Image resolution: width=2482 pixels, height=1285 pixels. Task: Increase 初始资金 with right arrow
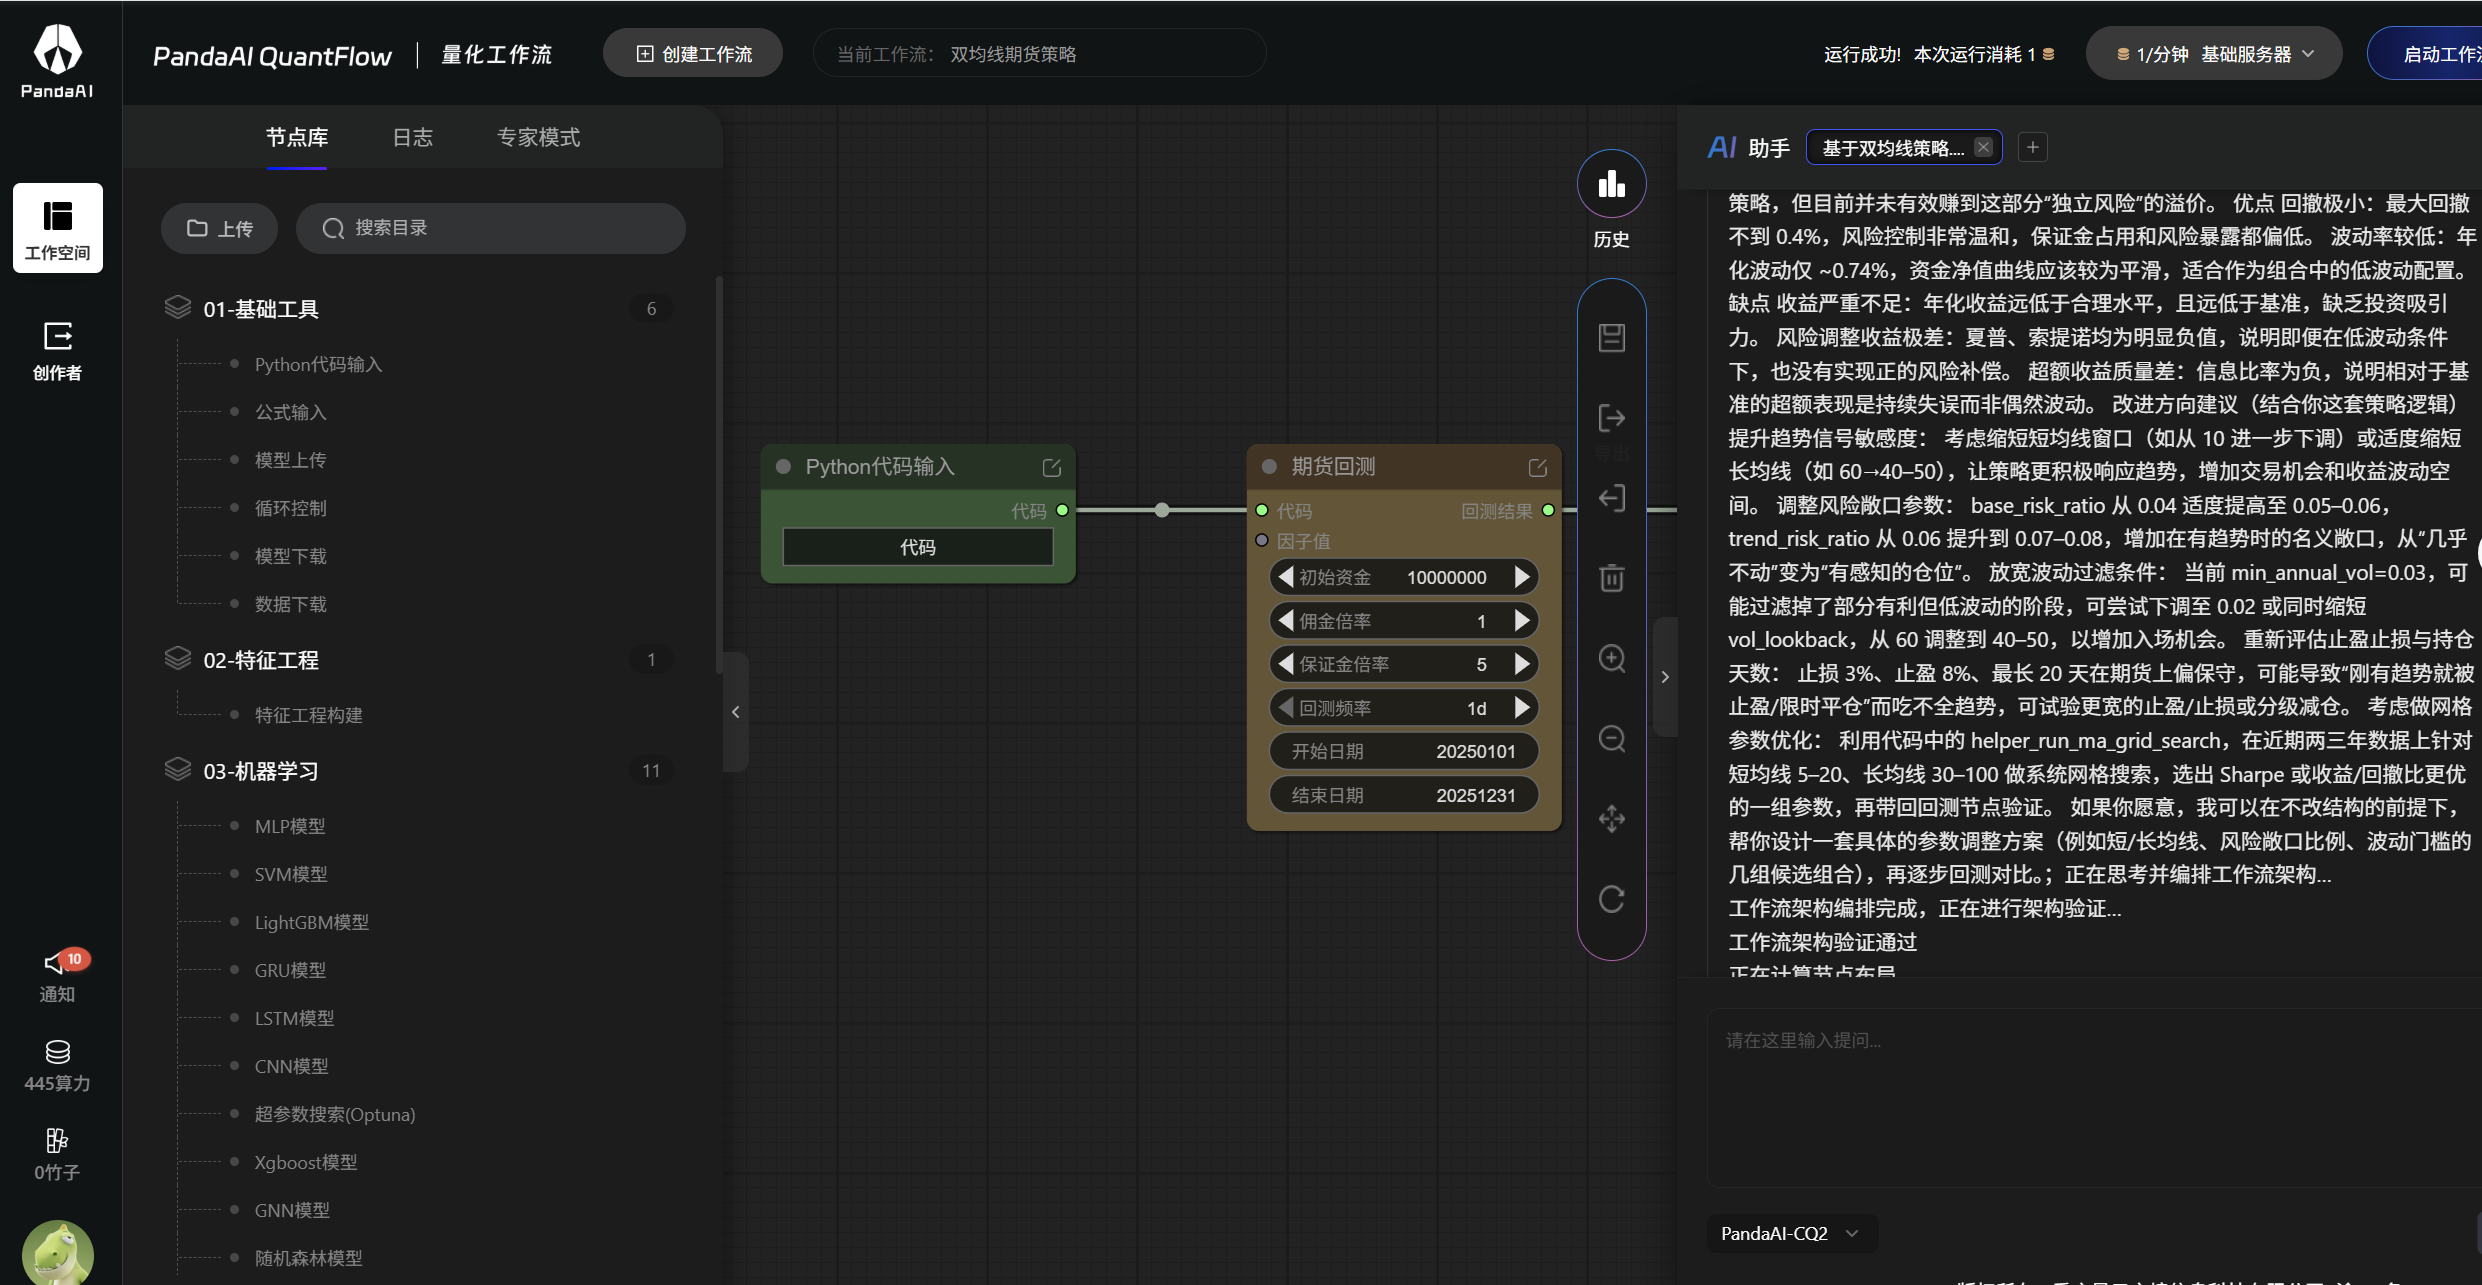(x=1522, y=577)
